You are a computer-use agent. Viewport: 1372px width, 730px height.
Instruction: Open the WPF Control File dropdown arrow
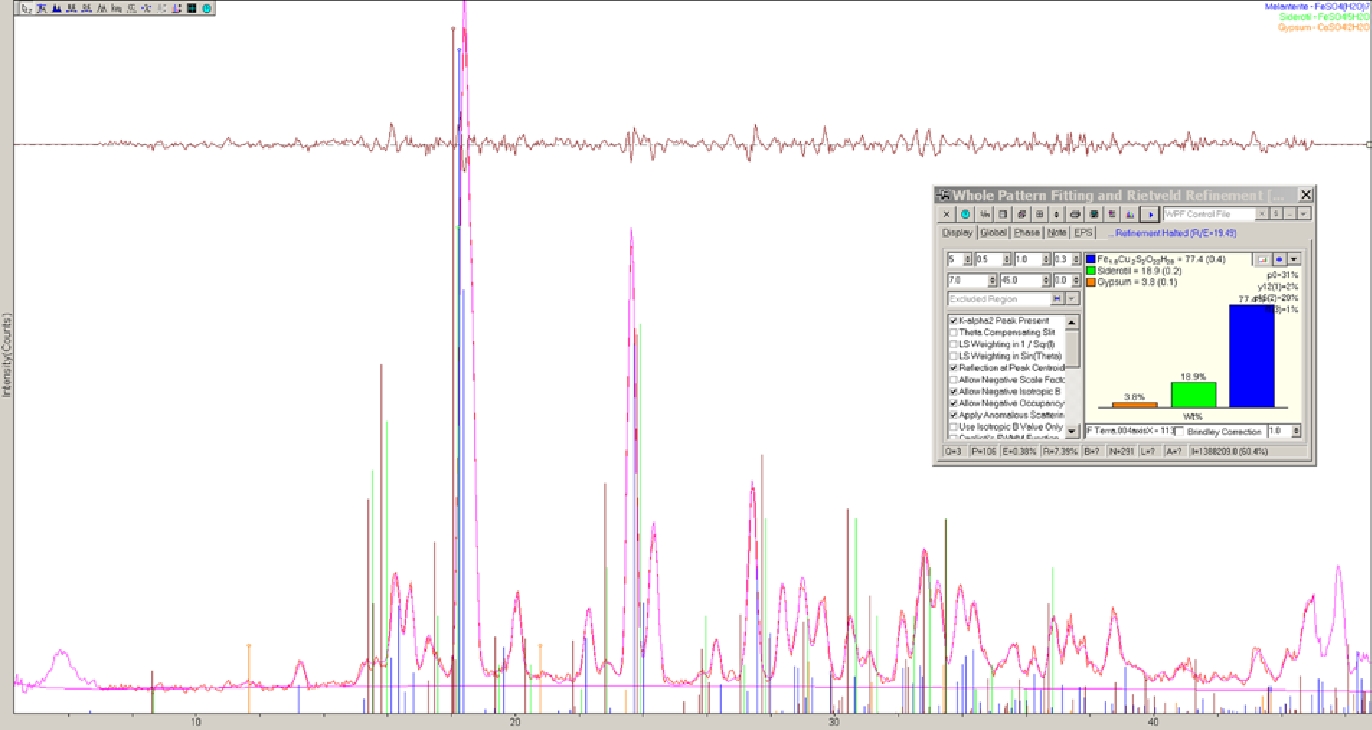click(x=1303, y=214)
